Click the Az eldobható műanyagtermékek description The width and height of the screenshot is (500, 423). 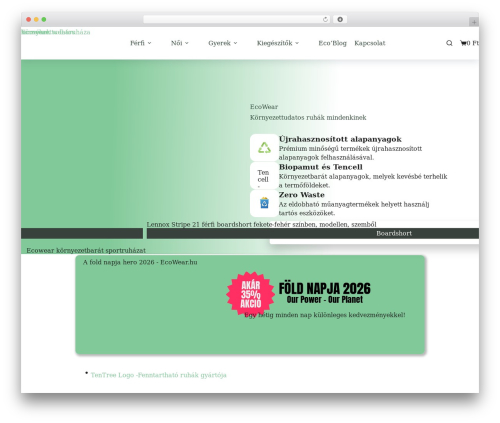tap(354, 208)
